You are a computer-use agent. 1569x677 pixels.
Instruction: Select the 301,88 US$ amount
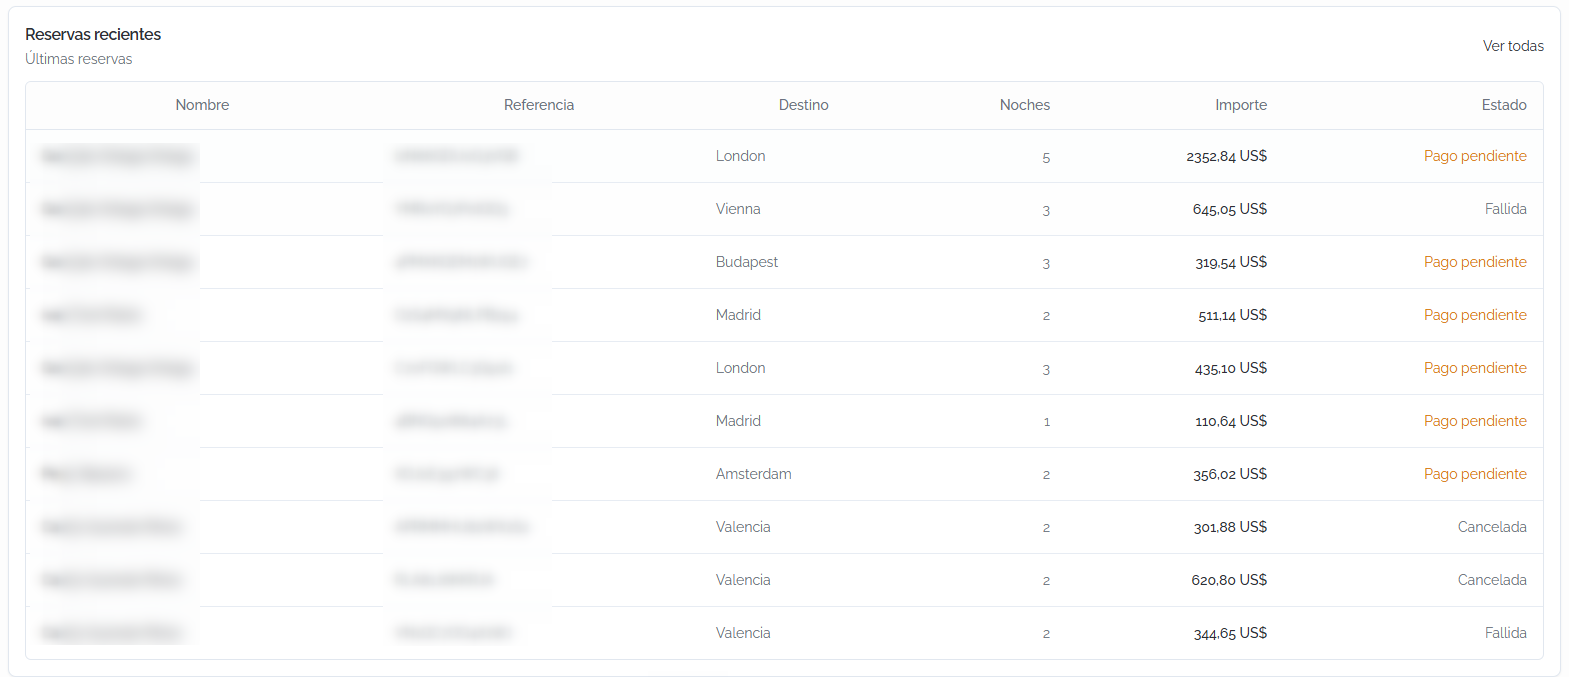1231,527
